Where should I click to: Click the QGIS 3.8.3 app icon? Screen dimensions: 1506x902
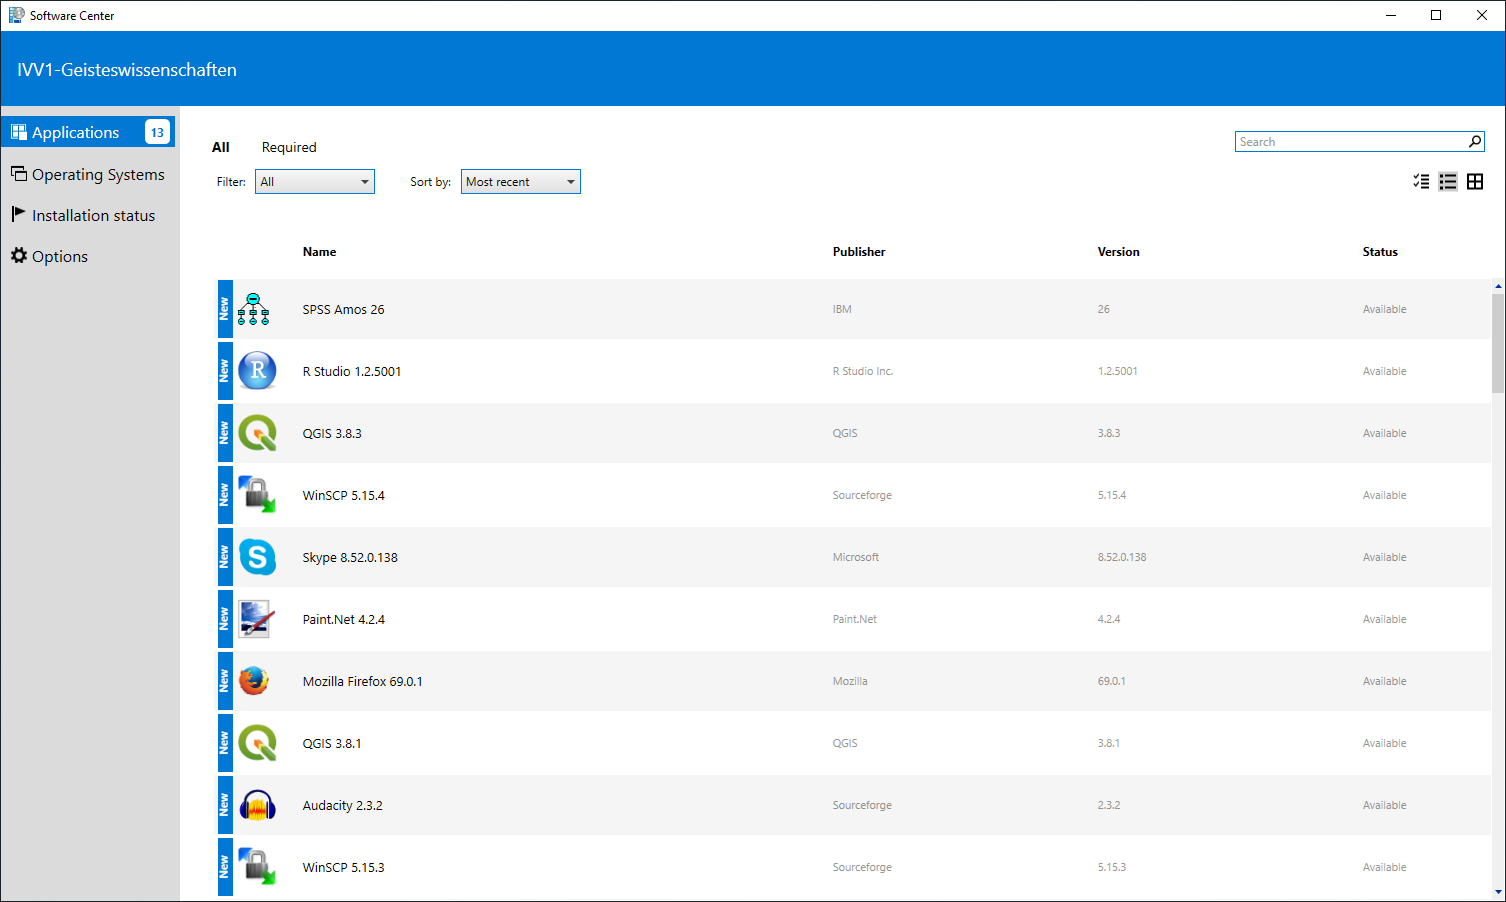257,433
